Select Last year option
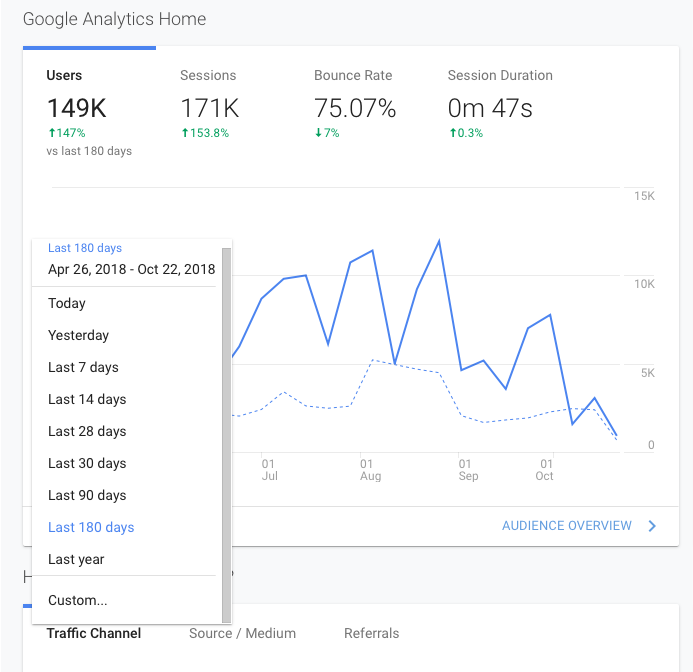The width and height of the screenshot is (693, 672). (124, 559)
